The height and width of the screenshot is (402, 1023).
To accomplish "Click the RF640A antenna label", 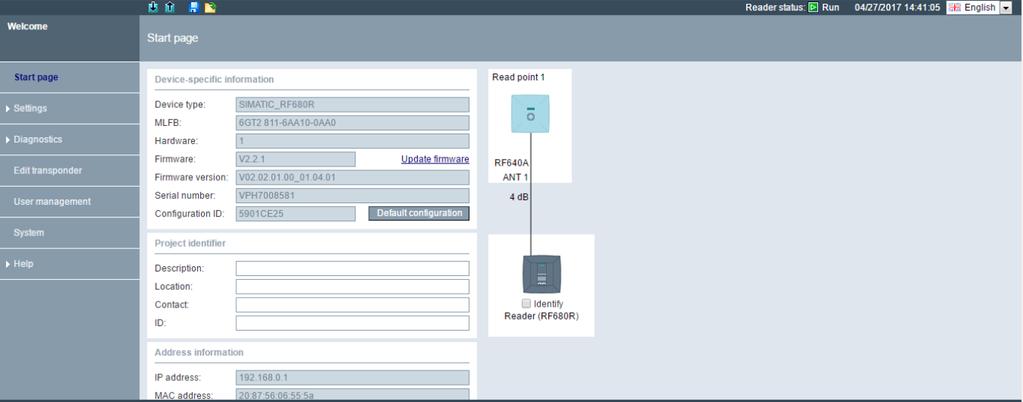I will [x=512, y=163].
